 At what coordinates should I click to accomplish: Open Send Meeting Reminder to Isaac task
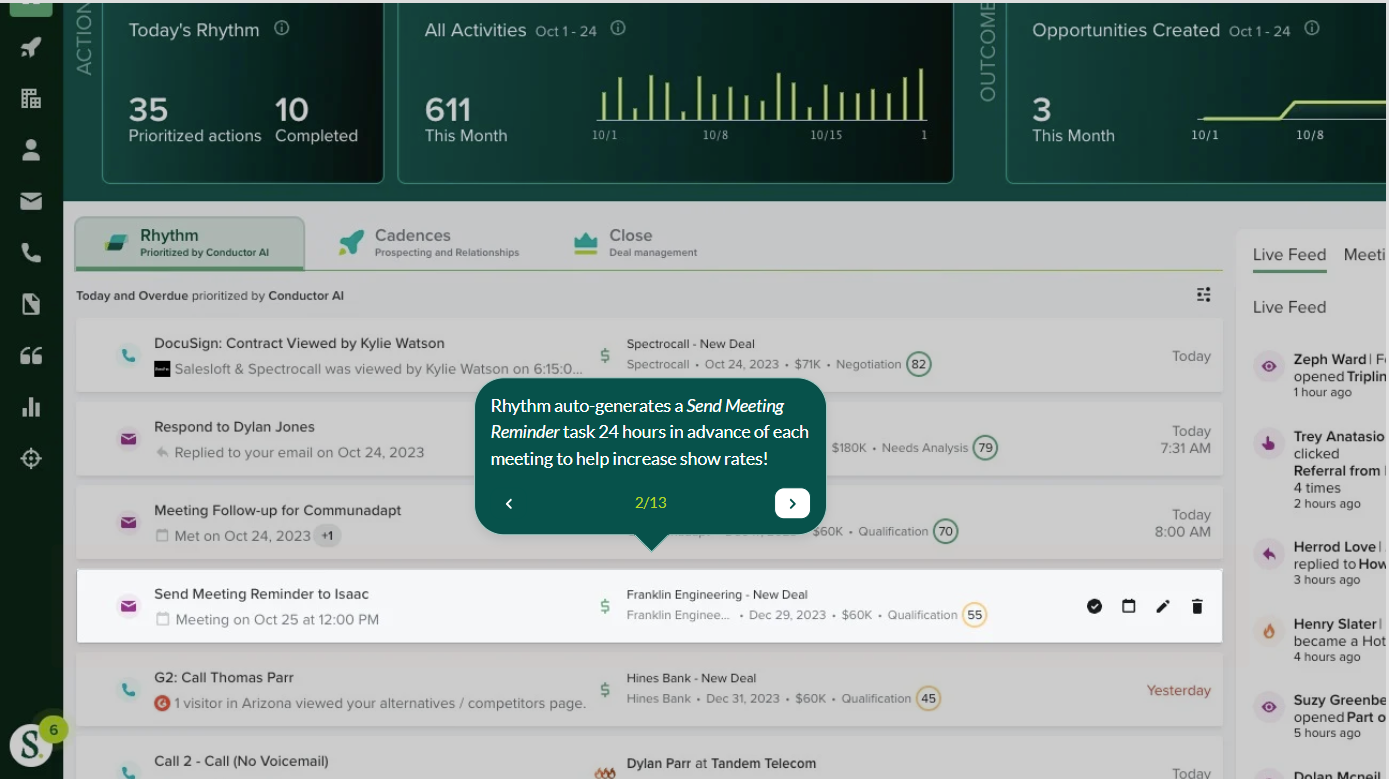pyautogui.click(x=261, y=594)
